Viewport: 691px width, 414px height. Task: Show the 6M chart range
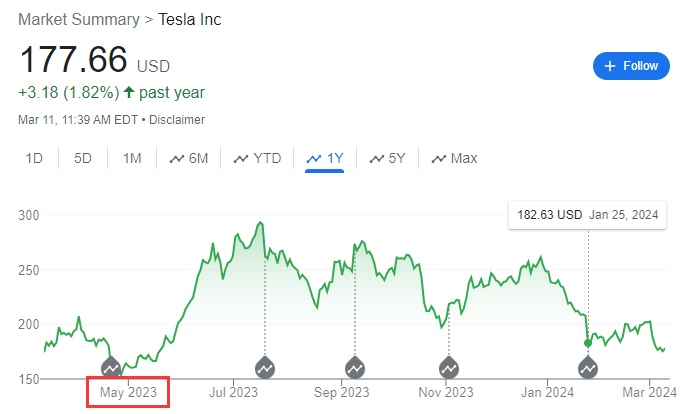[x=189, y=158]
